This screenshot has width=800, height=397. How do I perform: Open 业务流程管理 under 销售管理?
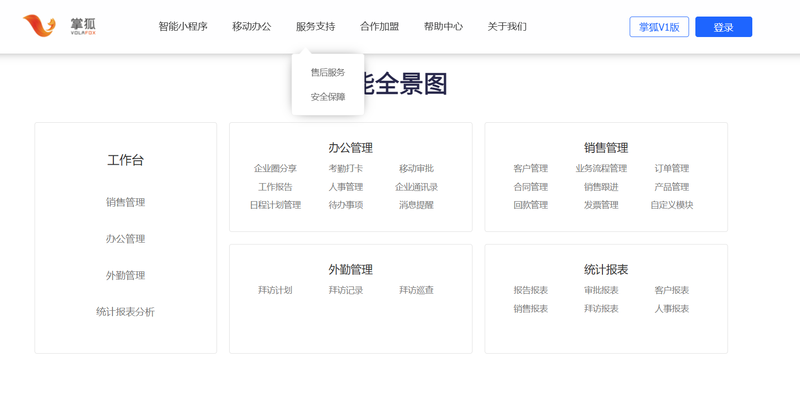pyautogui.click(x=601, y=168)
